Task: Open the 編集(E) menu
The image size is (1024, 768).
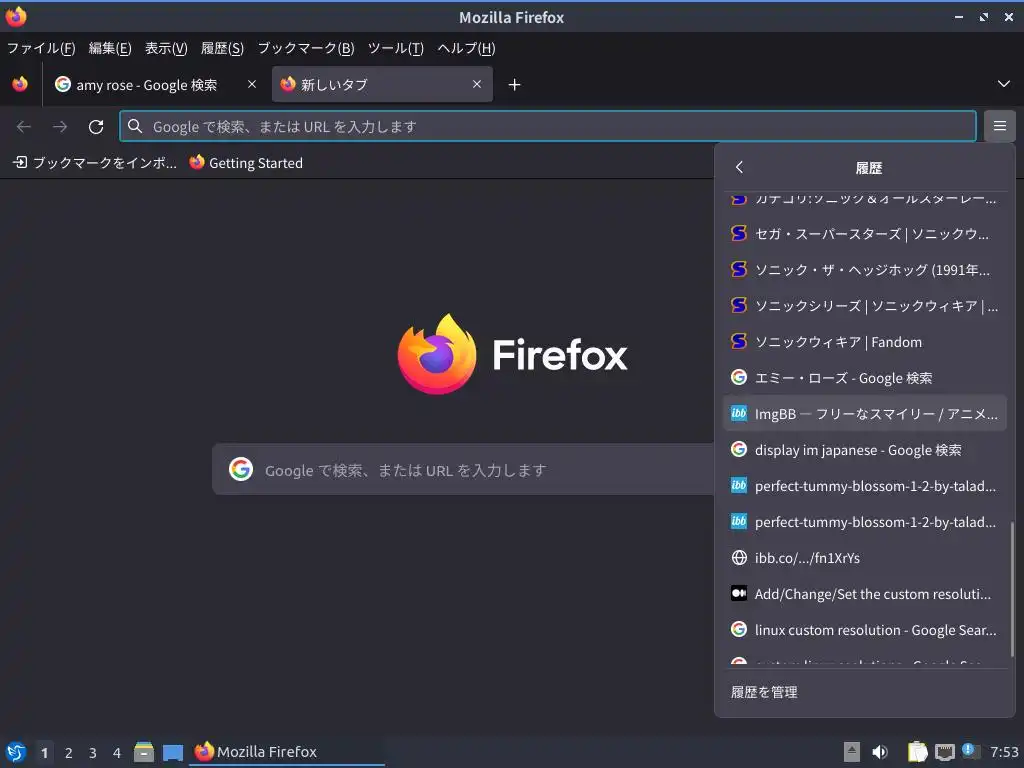Action: (x=110, y=48)
